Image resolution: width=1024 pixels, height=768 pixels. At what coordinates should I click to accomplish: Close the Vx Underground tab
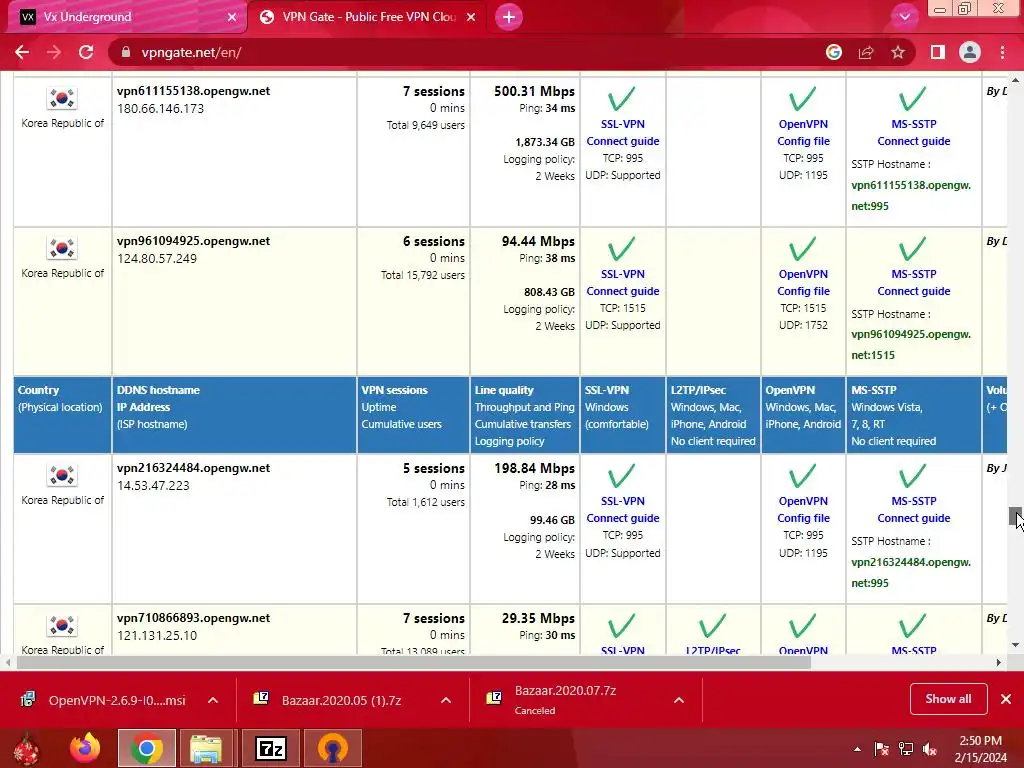(232, 17)
